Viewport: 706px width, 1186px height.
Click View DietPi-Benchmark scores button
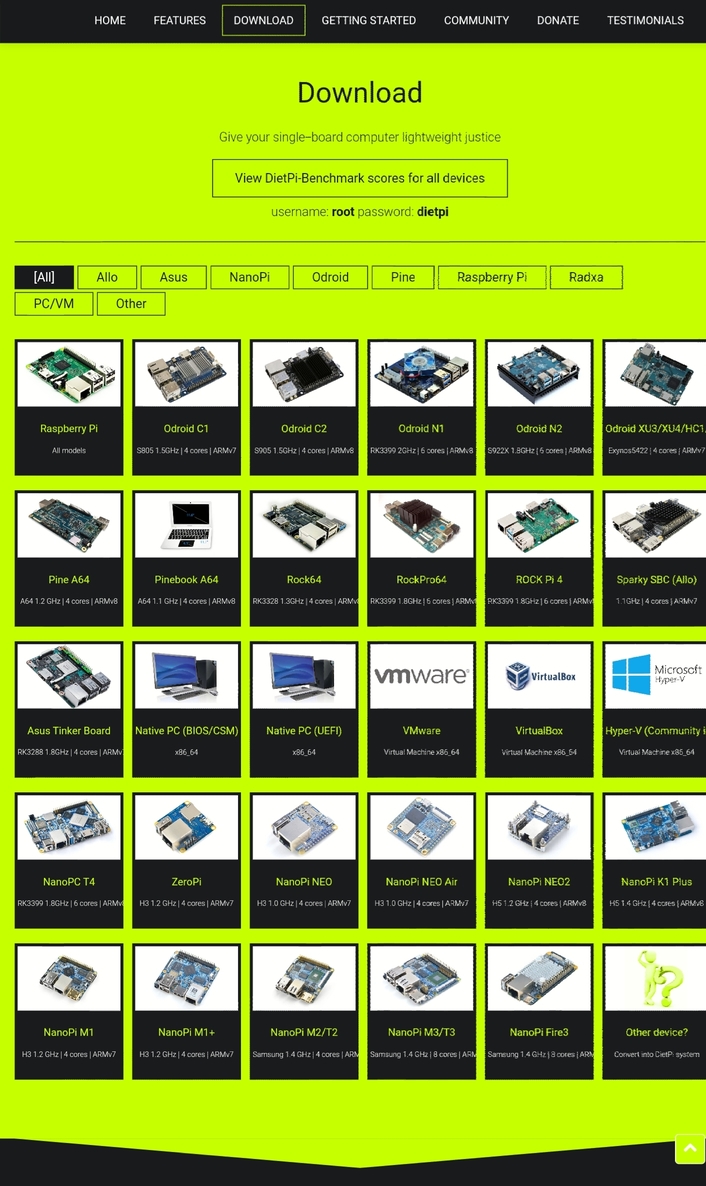coord(359,178)
